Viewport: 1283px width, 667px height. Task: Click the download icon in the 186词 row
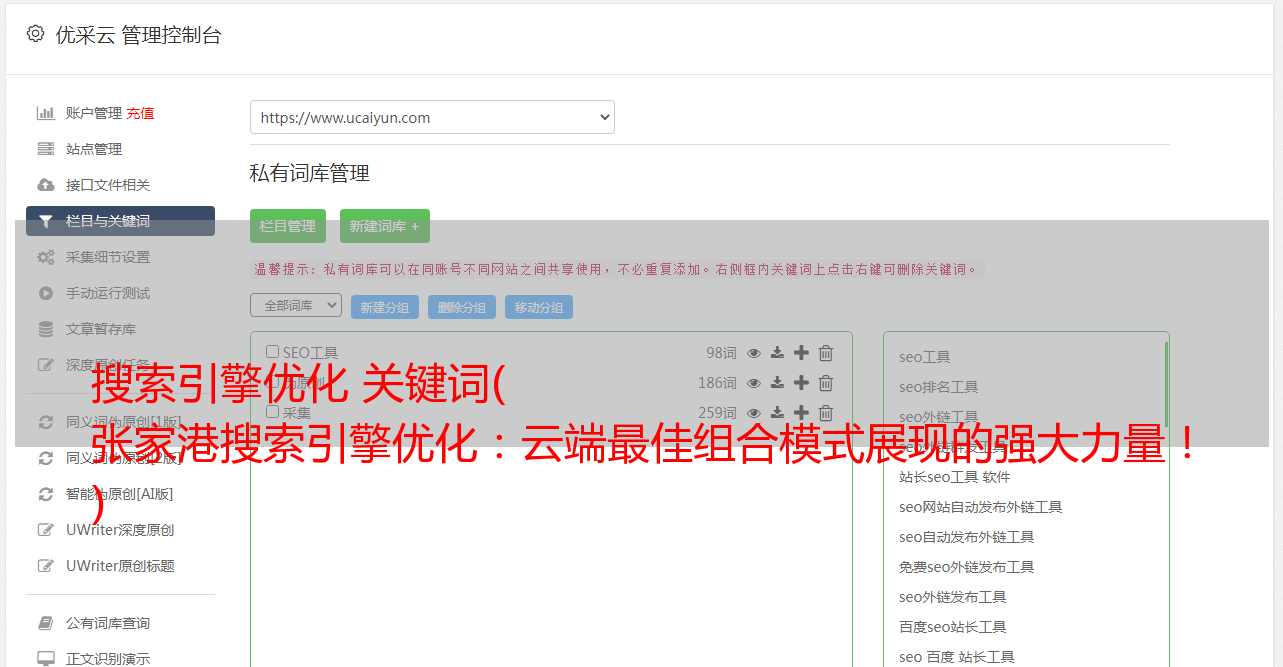coord(777,383)
